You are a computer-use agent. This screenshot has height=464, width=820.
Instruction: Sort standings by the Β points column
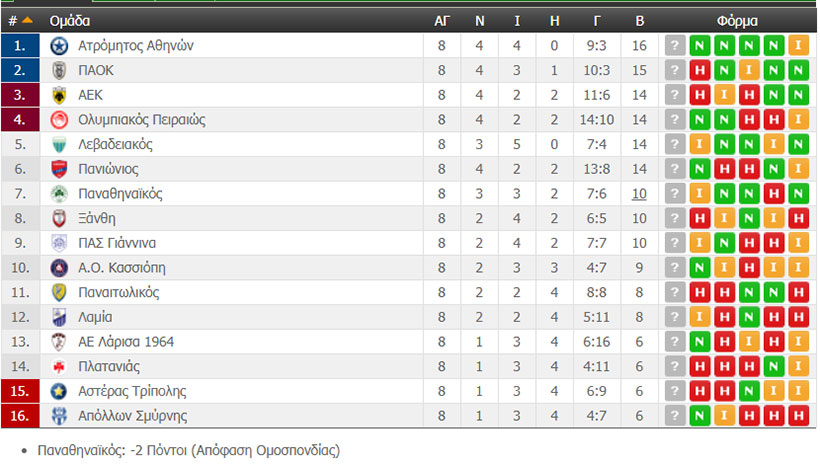click(x=640, y=21)
